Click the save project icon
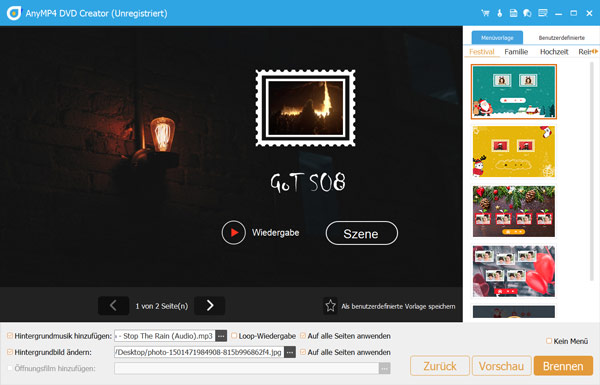600x385 pixels. tap(514, 13)
